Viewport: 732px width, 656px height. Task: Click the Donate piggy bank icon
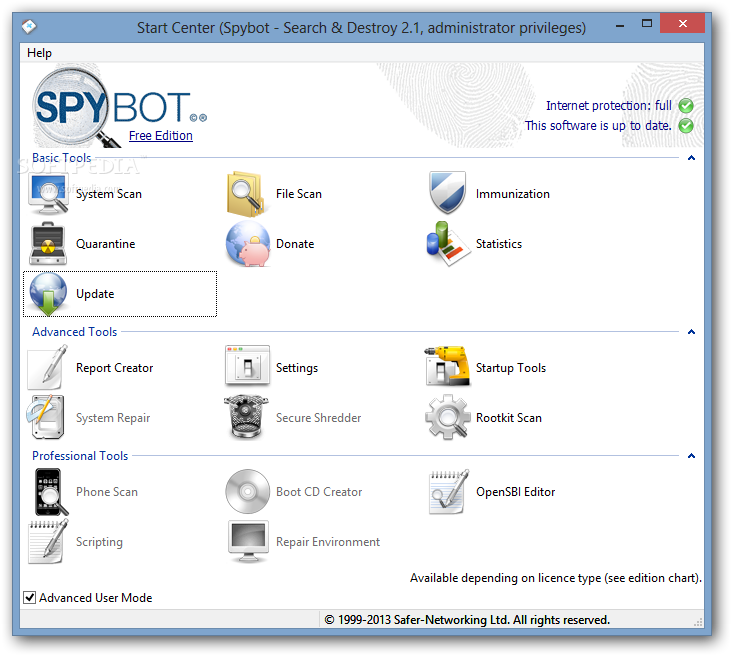(248, 243)
